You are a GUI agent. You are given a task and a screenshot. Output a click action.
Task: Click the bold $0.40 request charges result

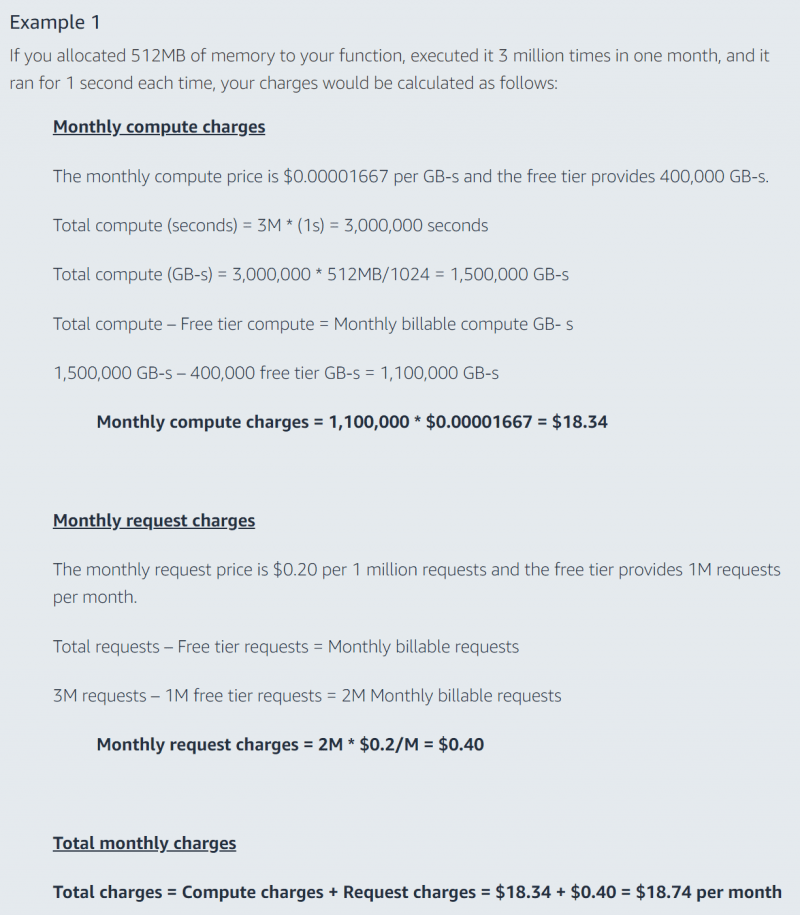click(x=290, y=745)
